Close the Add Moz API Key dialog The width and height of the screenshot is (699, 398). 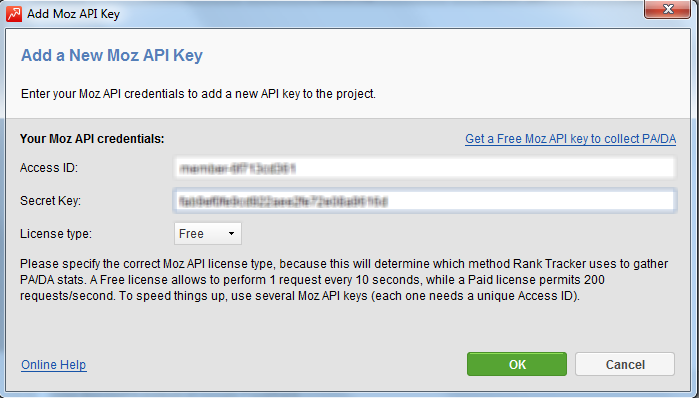667,9
